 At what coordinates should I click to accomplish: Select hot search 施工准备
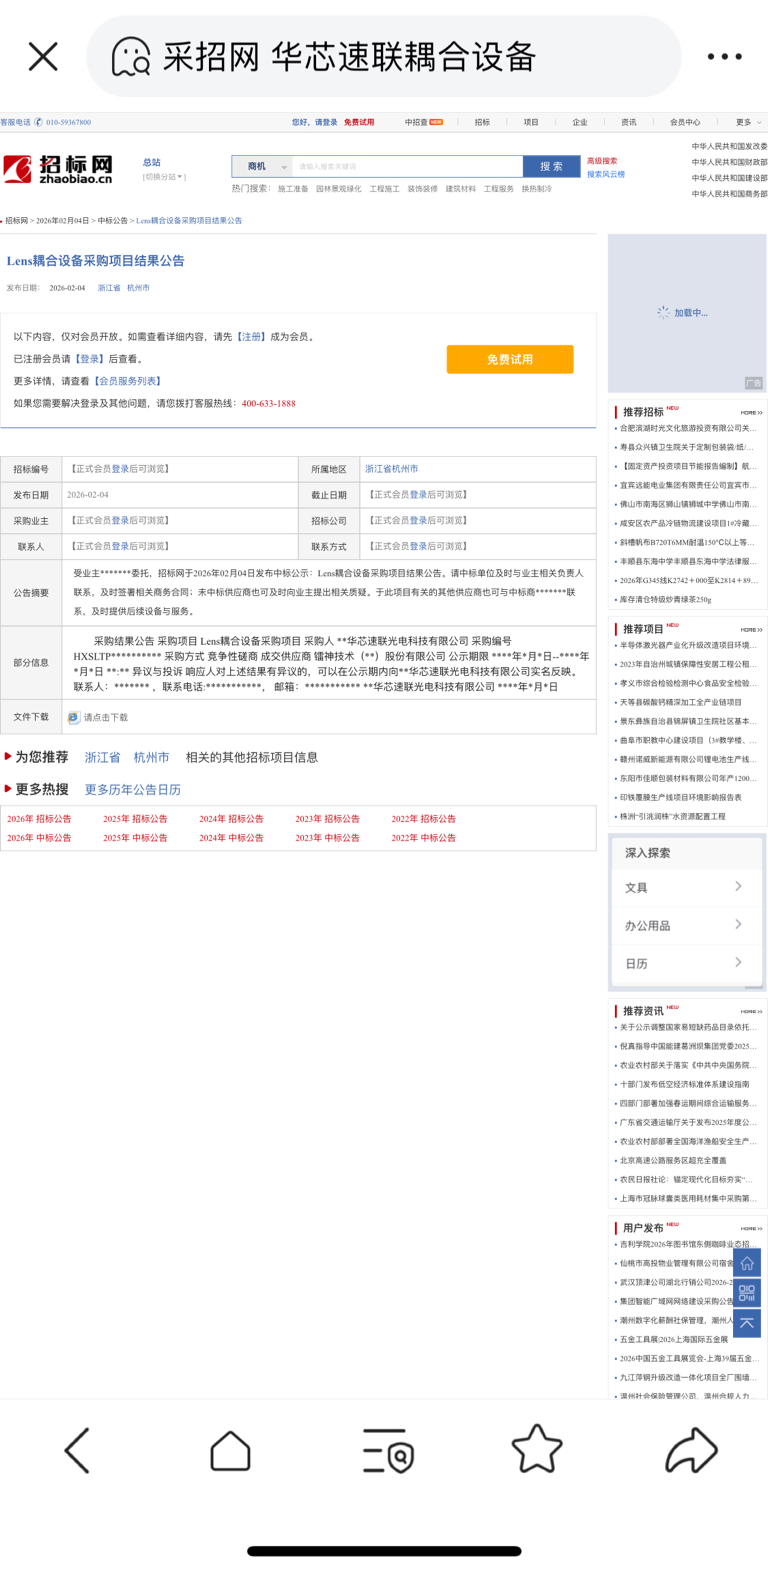tap(293, 188)
